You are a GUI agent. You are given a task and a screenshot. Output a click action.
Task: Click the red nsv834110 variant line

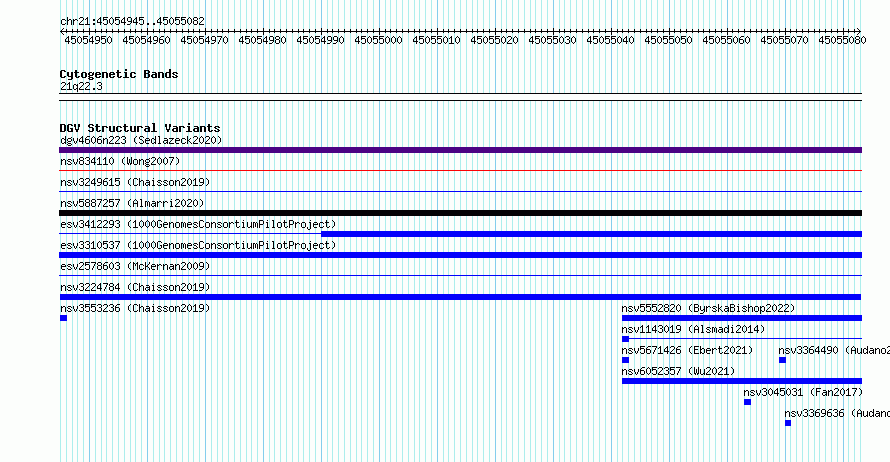point(460,170)
